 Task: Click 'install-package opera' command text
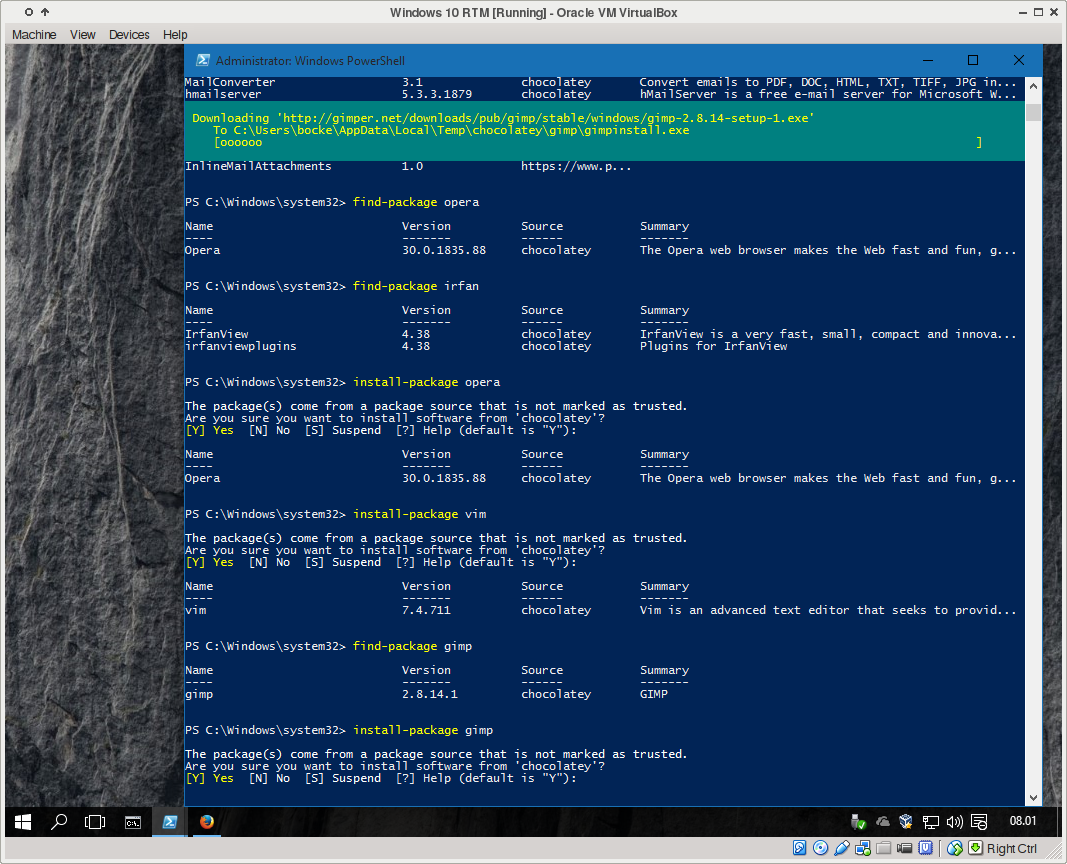pyautogui.click(x=427, y=382)
